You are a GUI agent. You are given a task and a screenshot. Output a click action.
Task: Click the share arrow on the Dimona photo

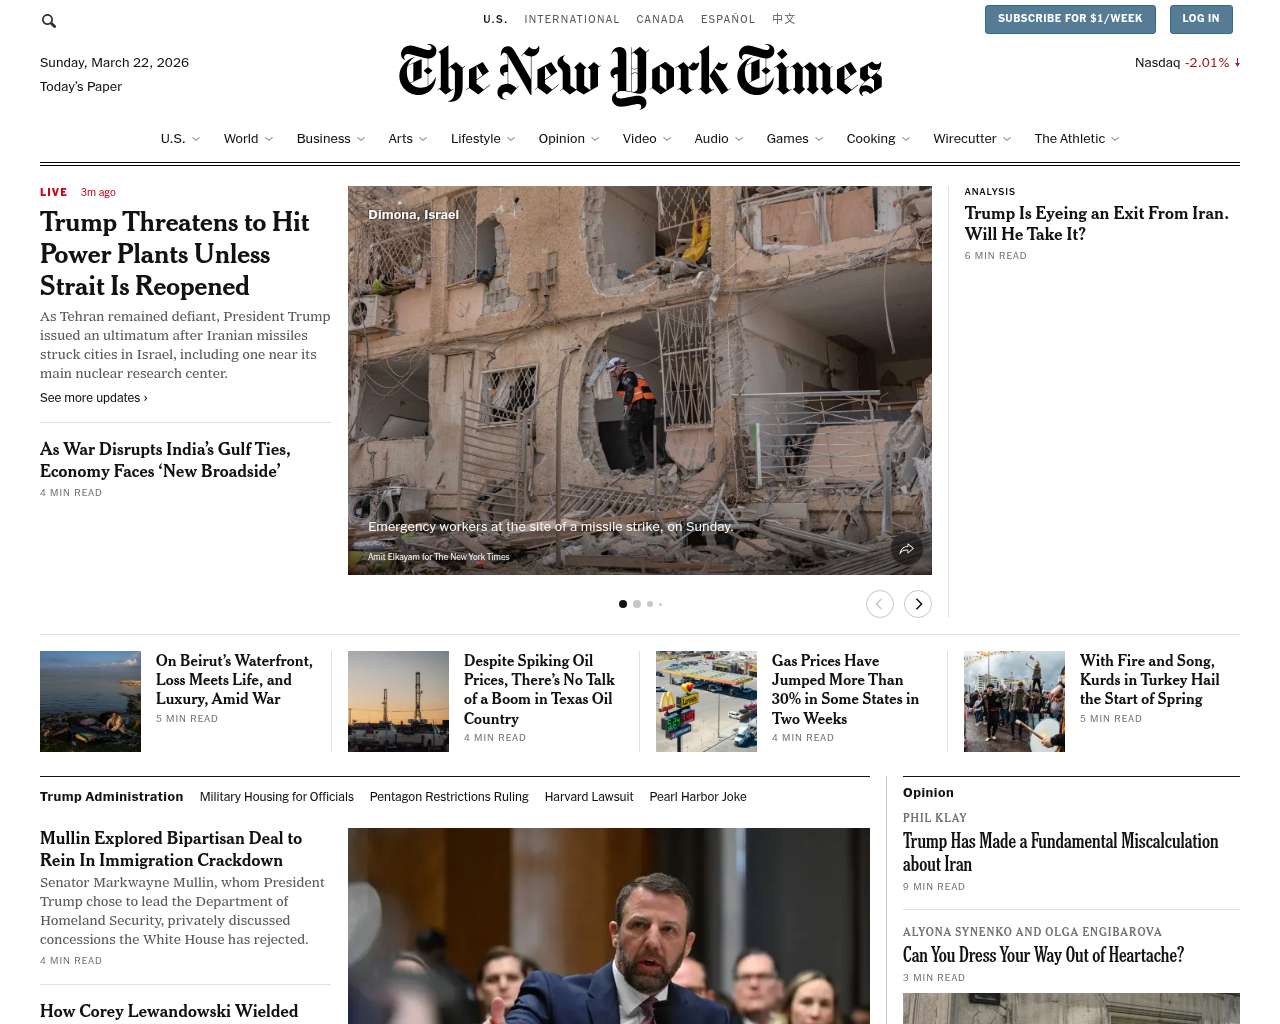tap(906, 549)
